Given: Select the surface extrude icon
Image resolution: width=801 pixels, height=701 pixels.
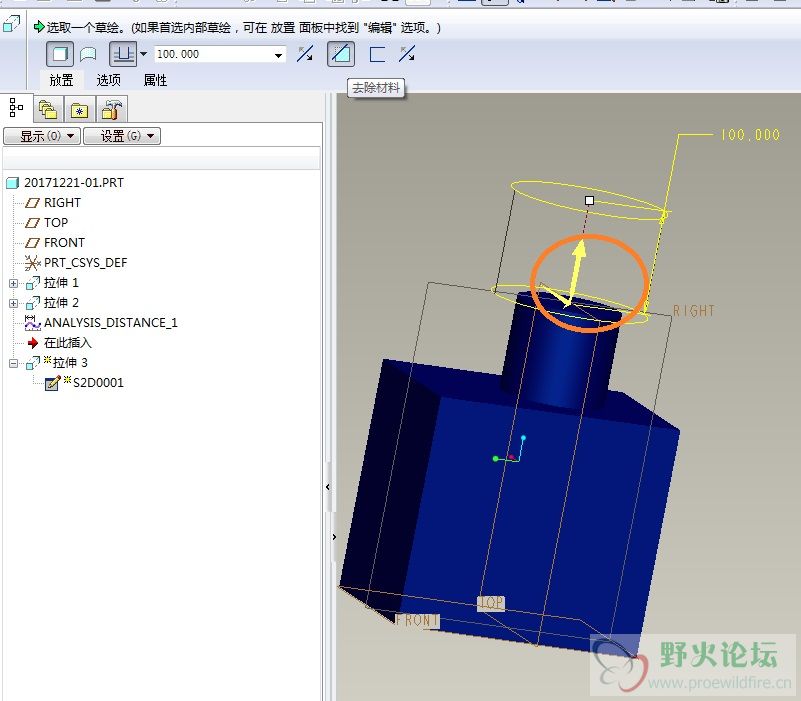Looking at the screenshot, I should [88, 54].
